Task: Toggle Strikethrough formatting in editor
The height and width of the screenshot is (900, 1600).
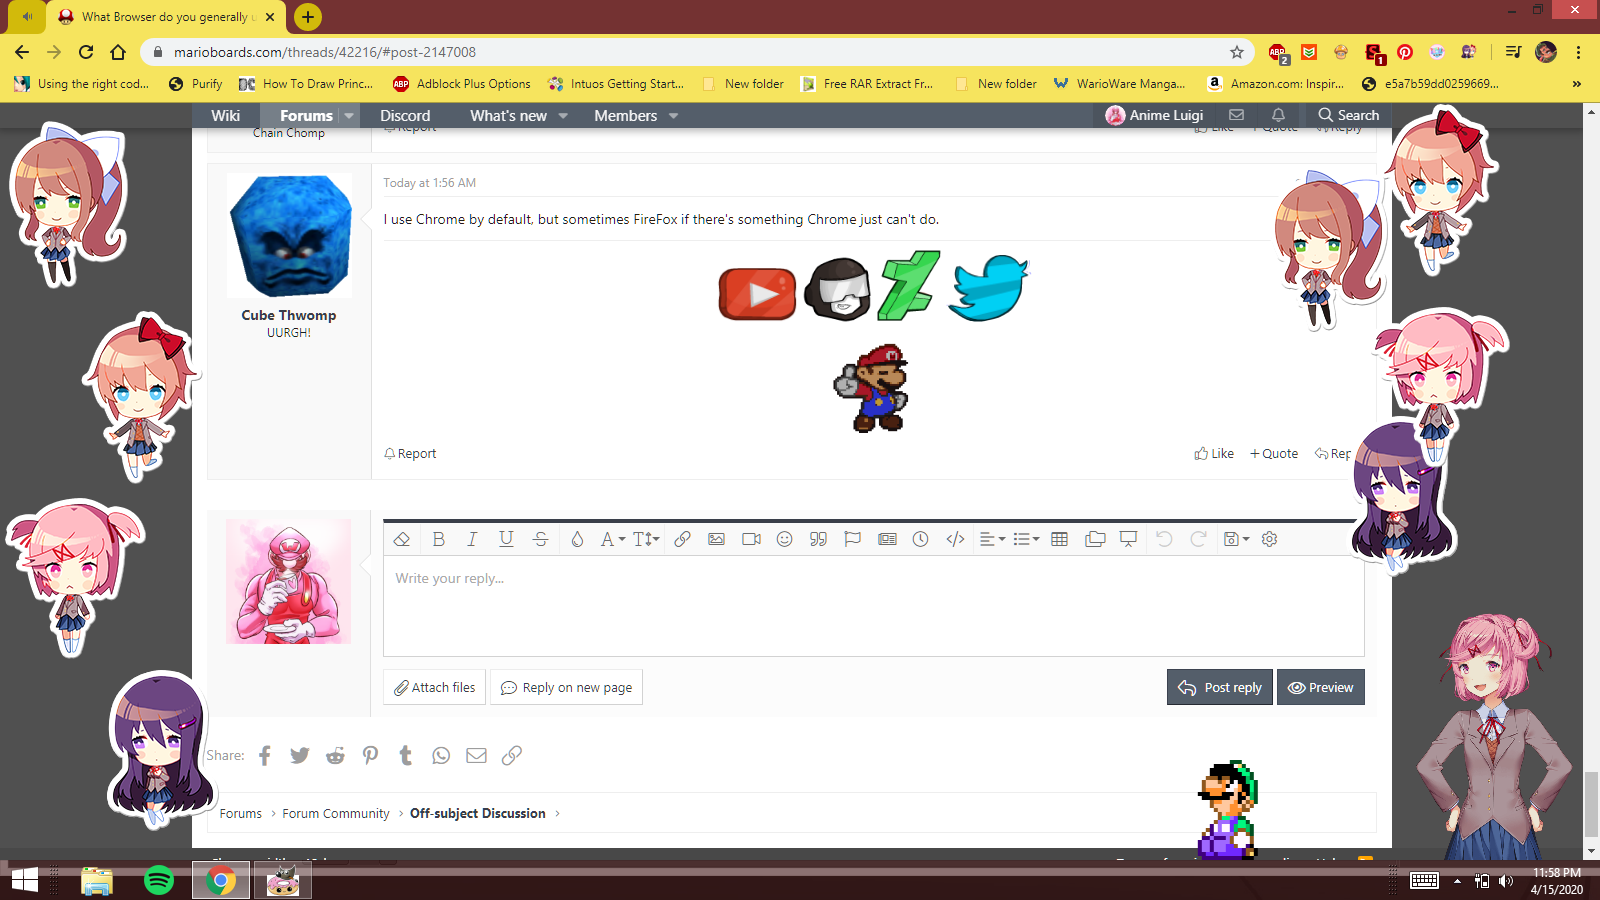Action: click(540, 539)
